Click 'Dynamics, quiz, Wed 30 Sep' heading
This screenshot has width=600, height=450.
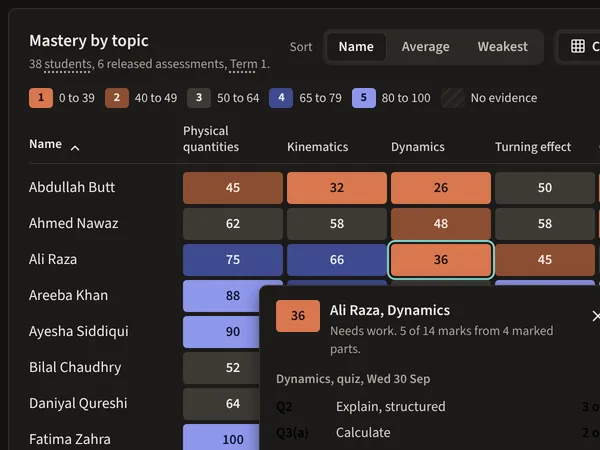[353, 379]
